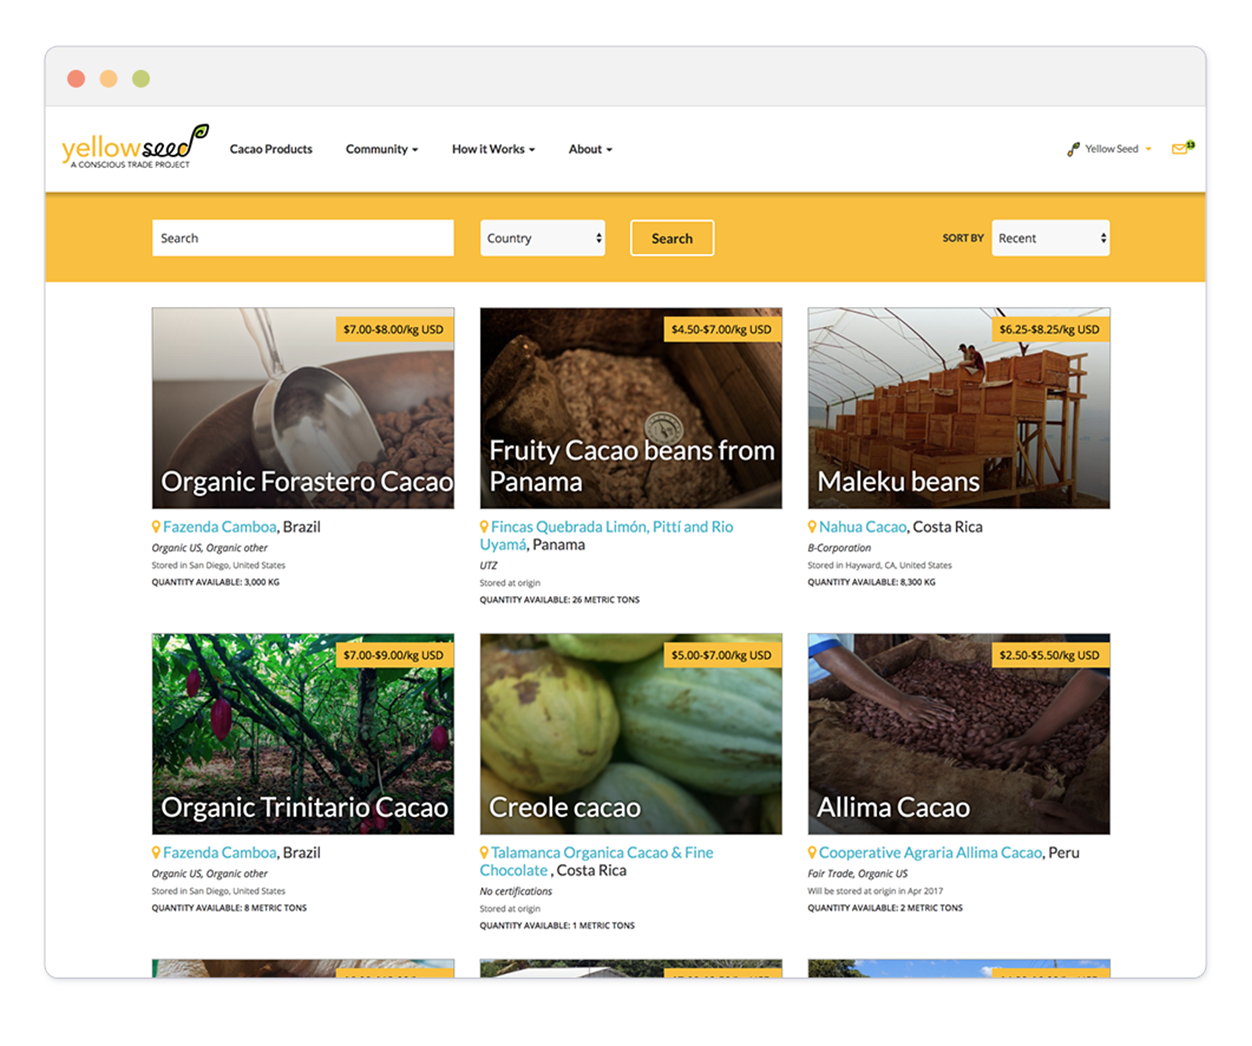Click the location pin beside Fincas Quebrada Limón
Viewport: 1252px width, 1046px height.
(x=484, y=527)
